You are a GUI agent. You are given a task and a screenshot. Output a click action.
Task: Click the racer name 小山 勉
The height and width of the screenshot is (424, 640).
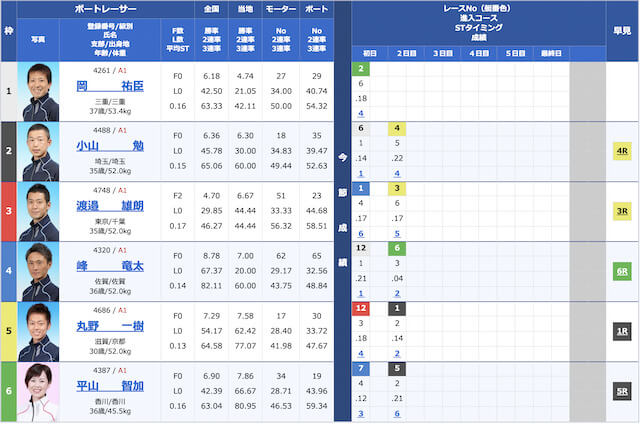click(109, 146)
